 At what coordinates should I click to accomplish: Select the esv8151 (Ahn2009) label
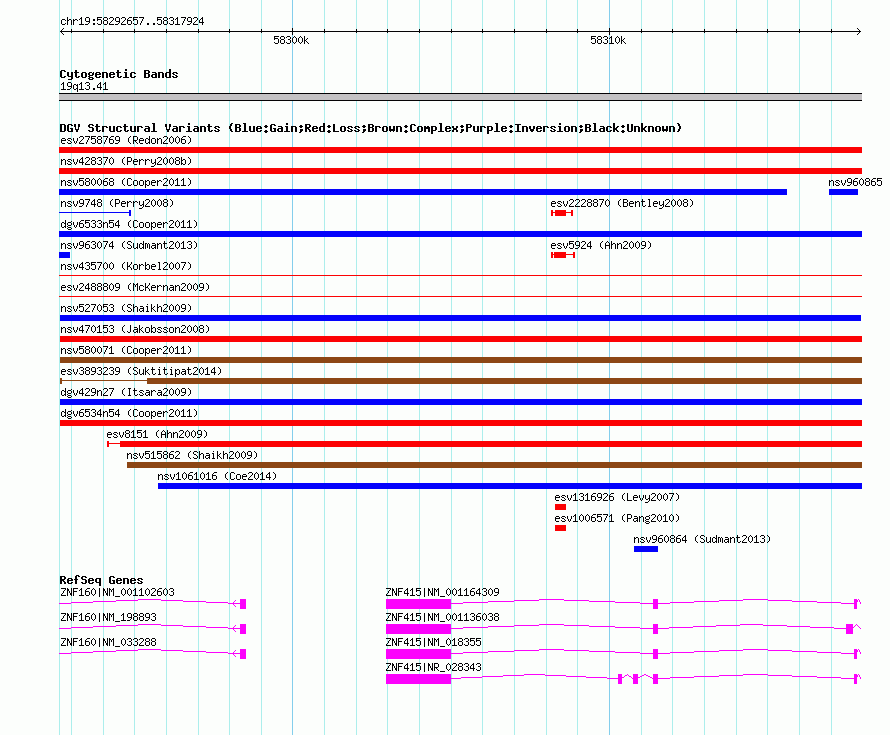pos(157,434)
